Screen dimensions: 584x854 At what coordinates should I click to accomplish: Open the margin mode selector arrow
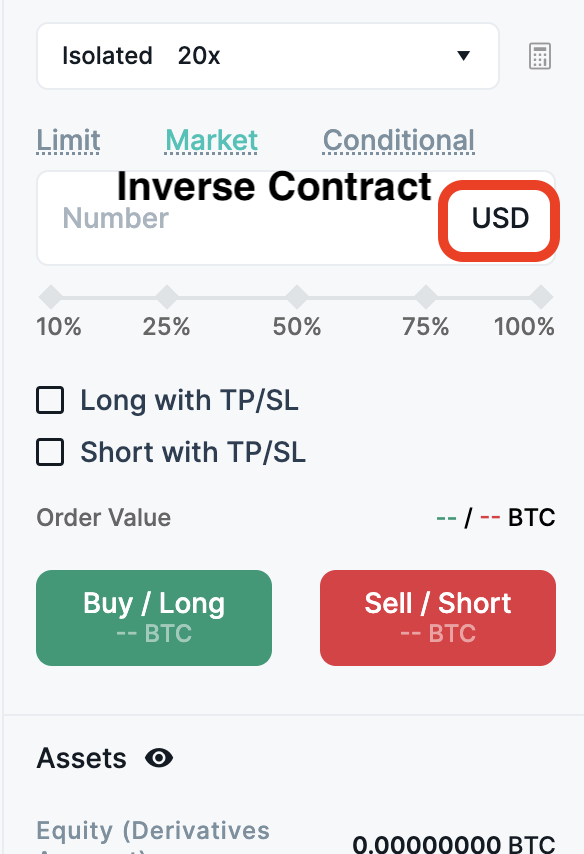click(x=463, y=57)
